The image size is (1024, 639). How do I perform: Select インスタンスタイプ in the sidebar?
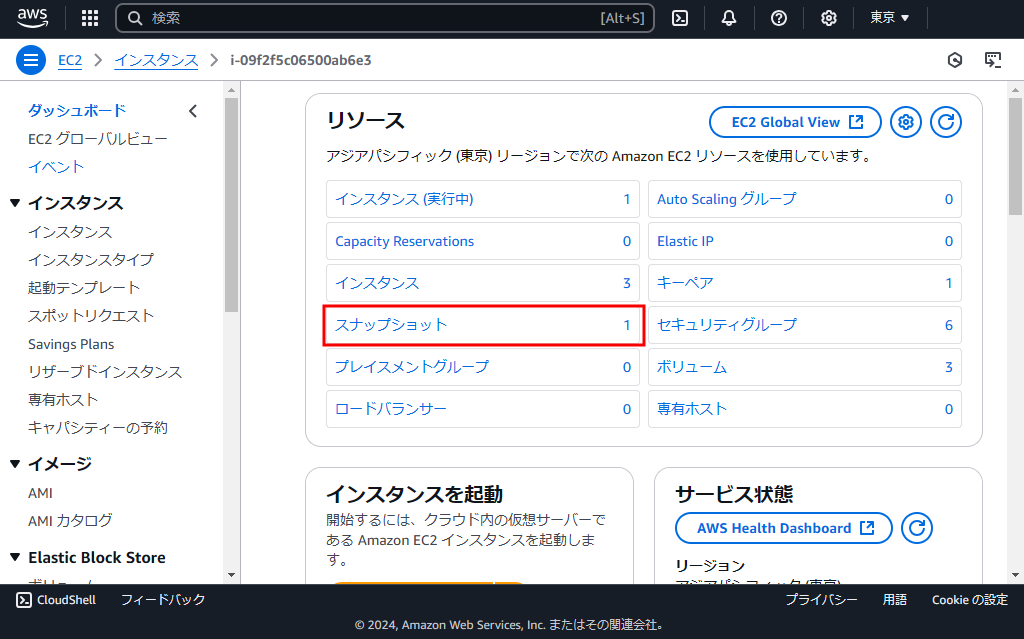91,260
